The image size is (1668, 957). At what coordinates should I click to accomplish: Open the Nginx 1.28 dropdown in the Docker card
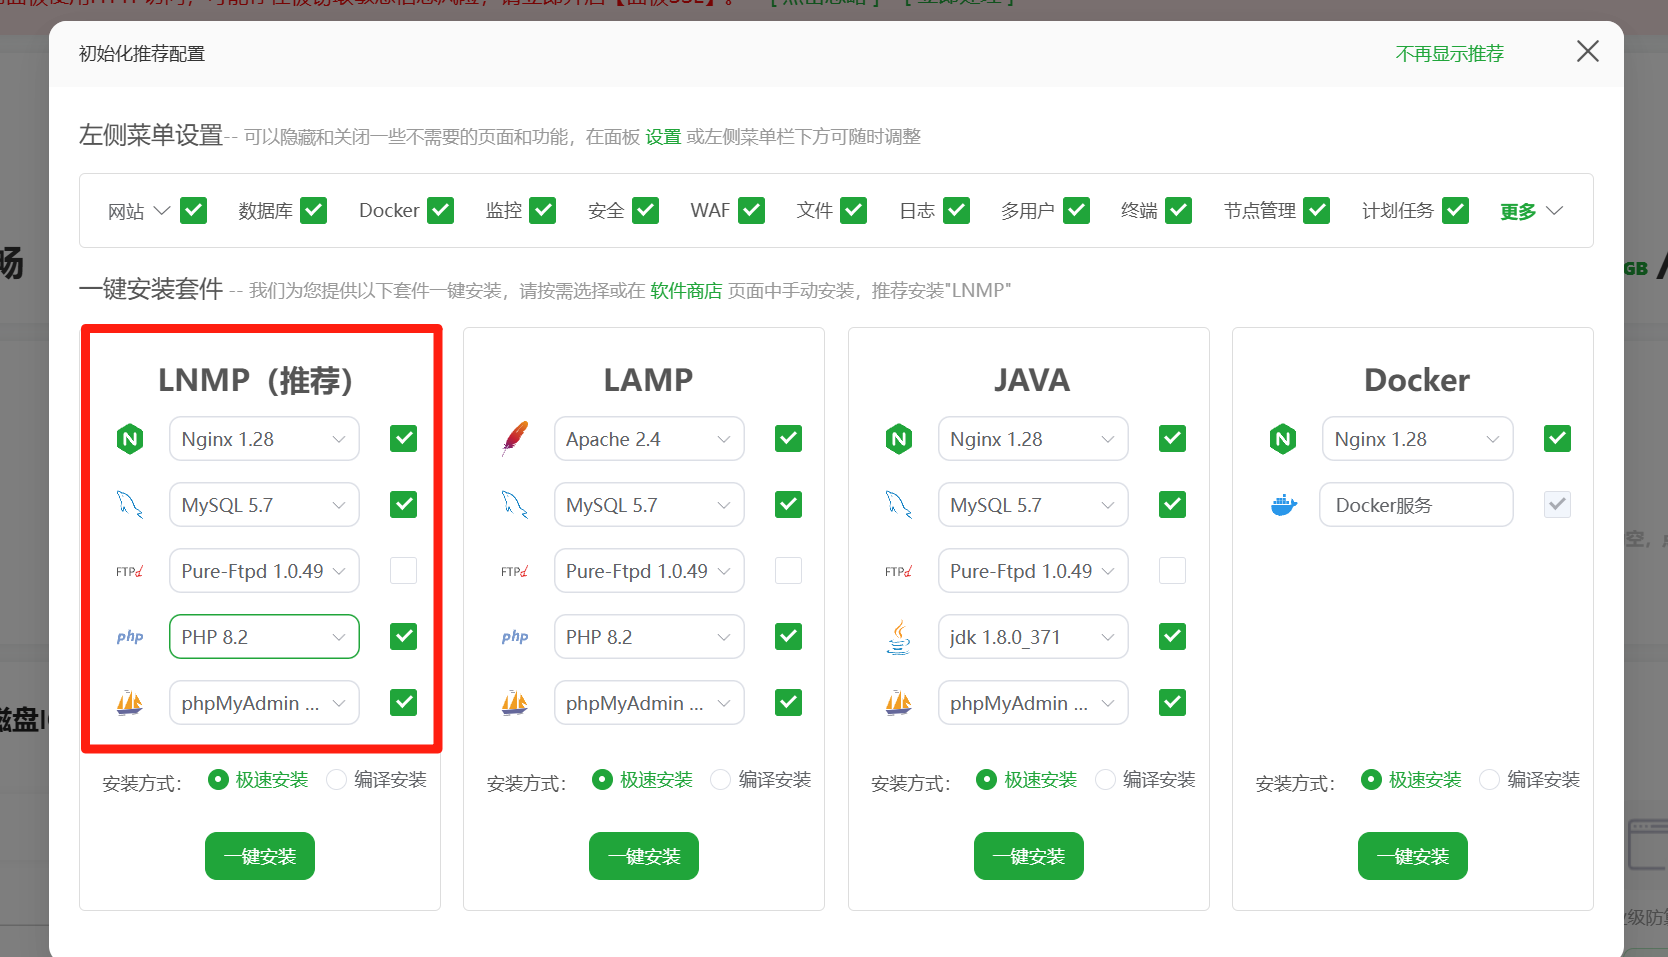(1417, 439)
